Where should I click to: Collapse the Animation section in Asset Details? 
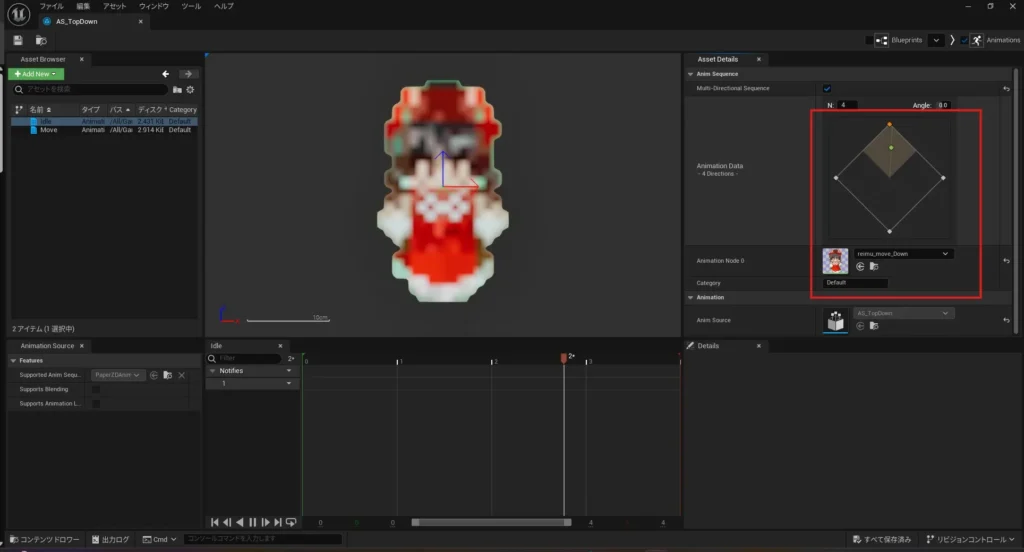click(x=690, y=297)
